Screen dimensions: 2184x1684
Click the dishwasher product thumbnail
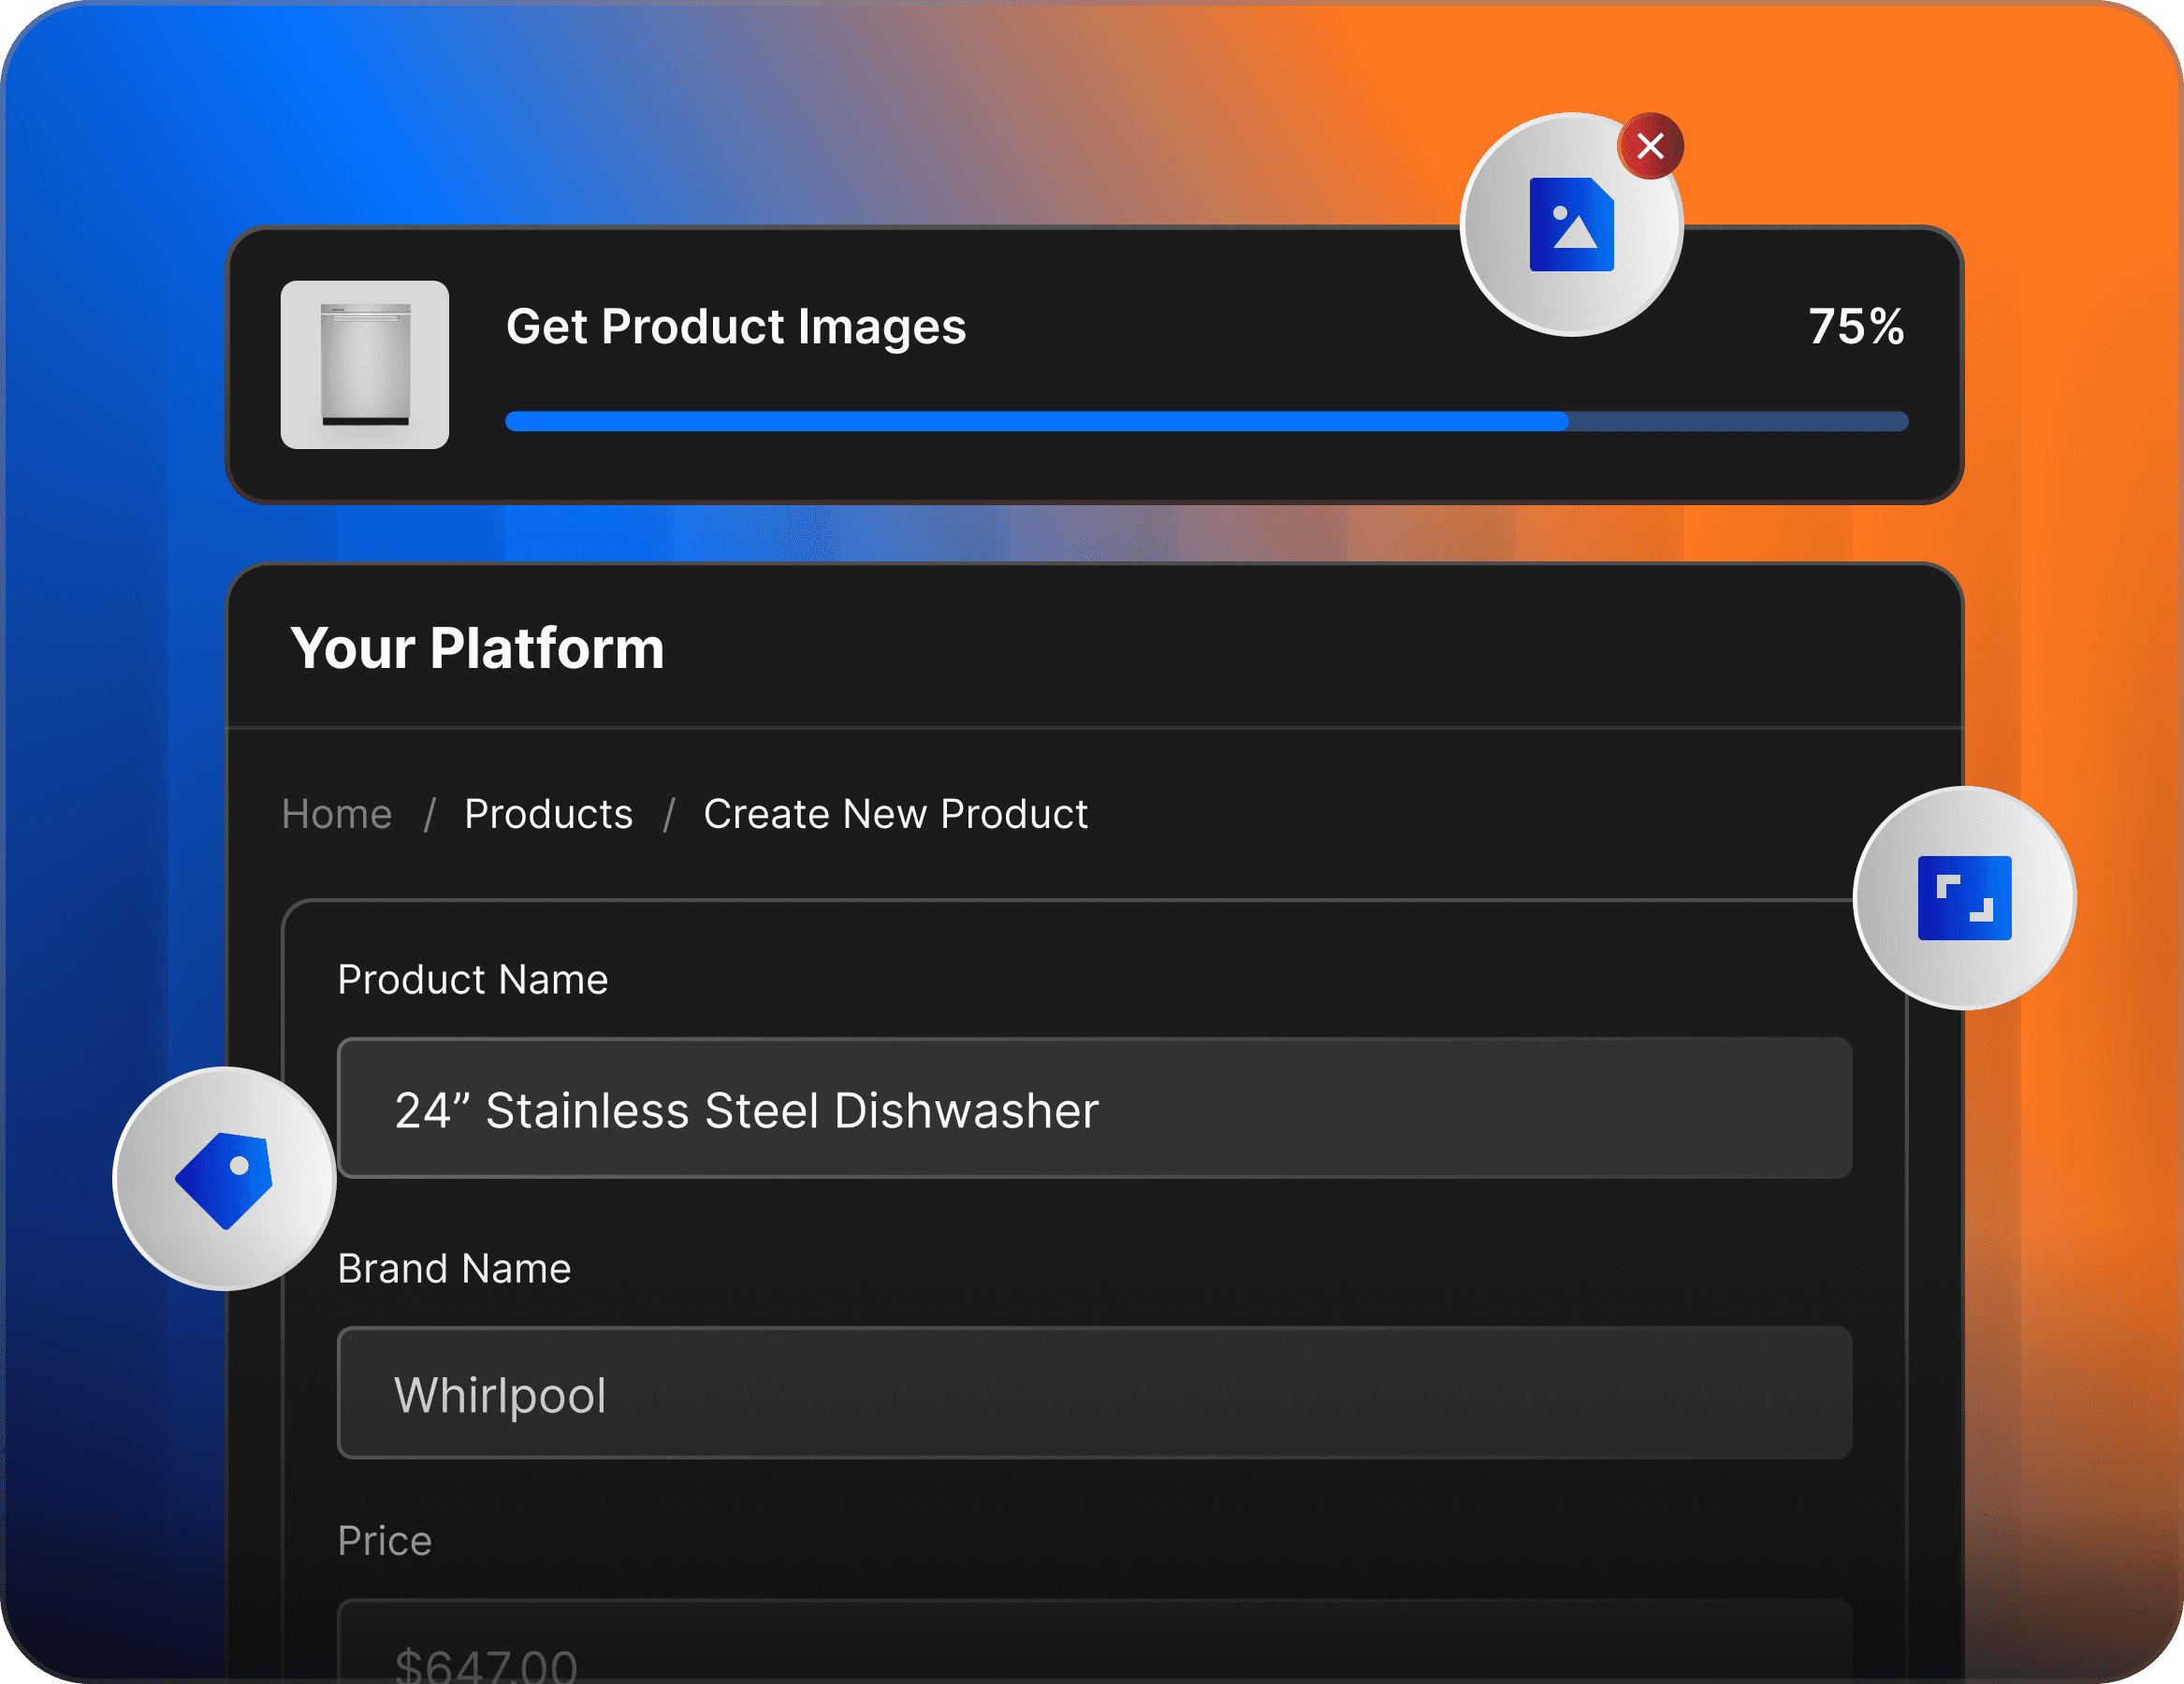pos(365,365)
